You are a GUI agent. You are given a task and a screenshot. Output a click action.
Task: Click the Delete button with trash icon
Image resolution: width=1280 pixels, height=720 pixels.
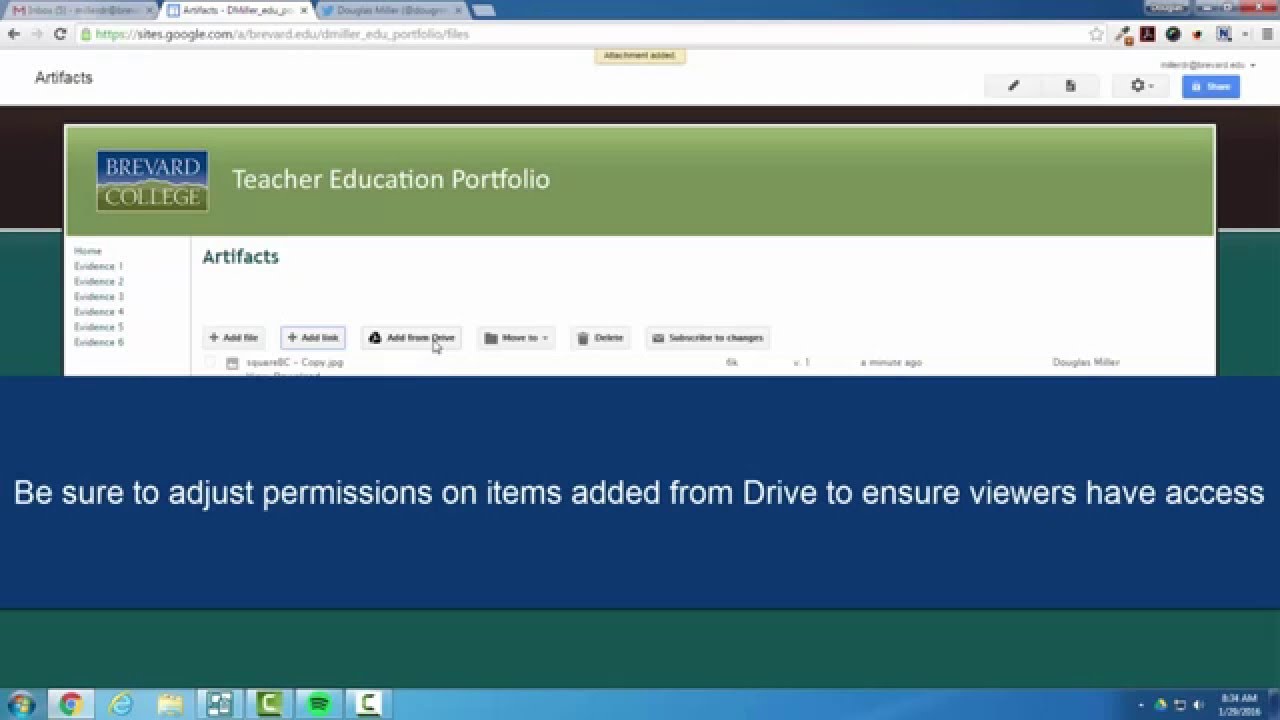coord(600,338)
